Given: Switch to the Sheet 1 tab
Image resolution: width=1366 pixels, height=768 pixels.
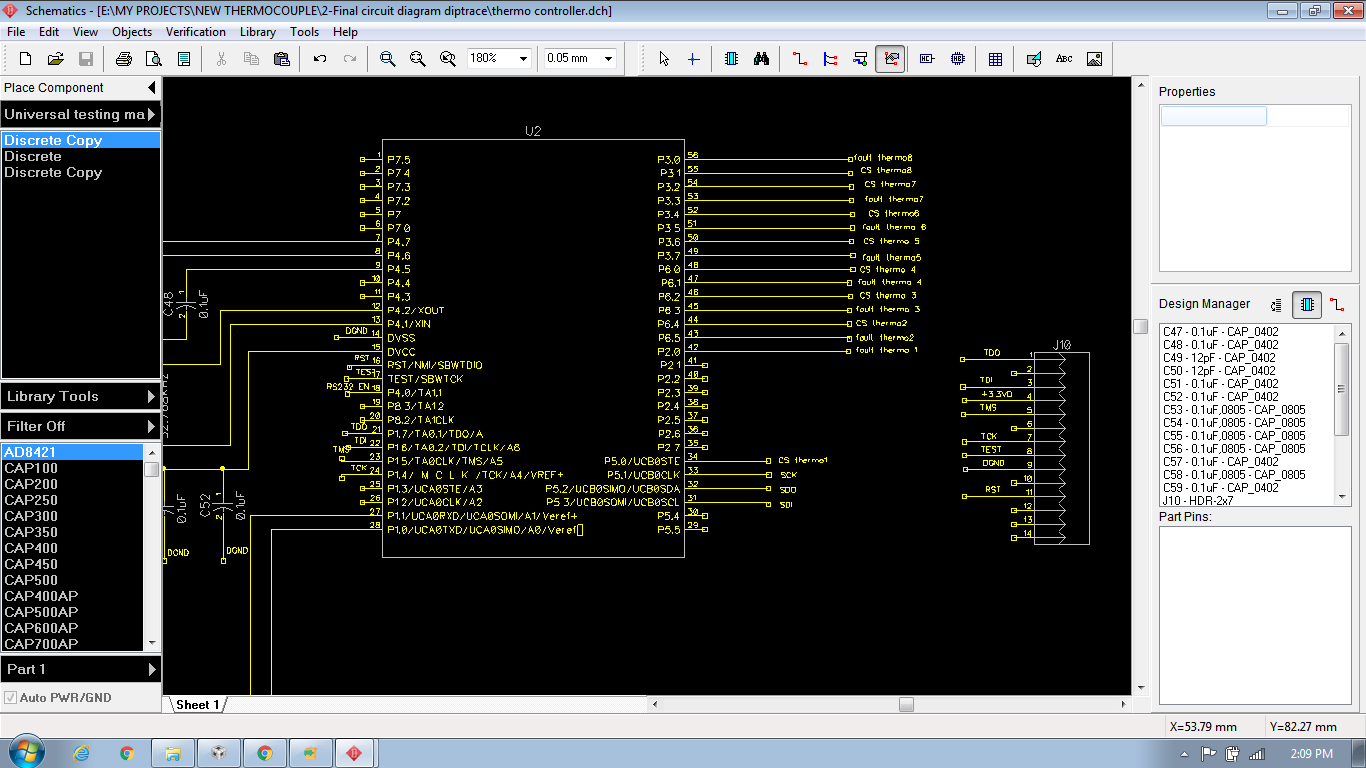Looking at the screenshot, I should click(x=197, y=705).
